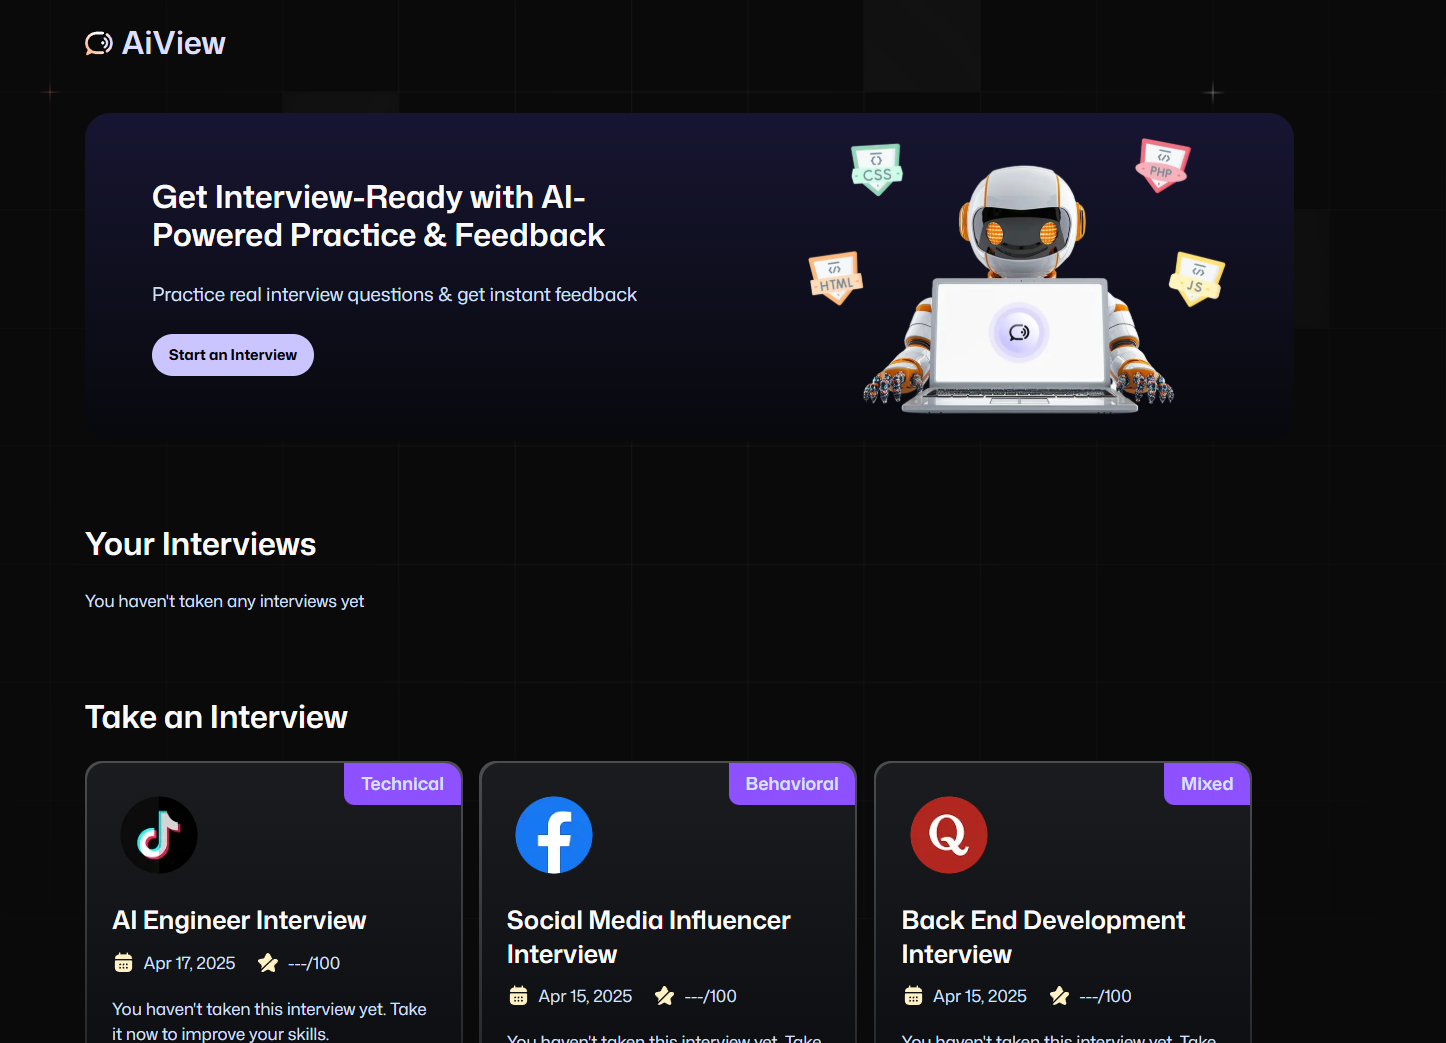Click the Facebook icon on Influencer card
This screenshot has height=1043, width=1446.
click(x=554, y=834)
